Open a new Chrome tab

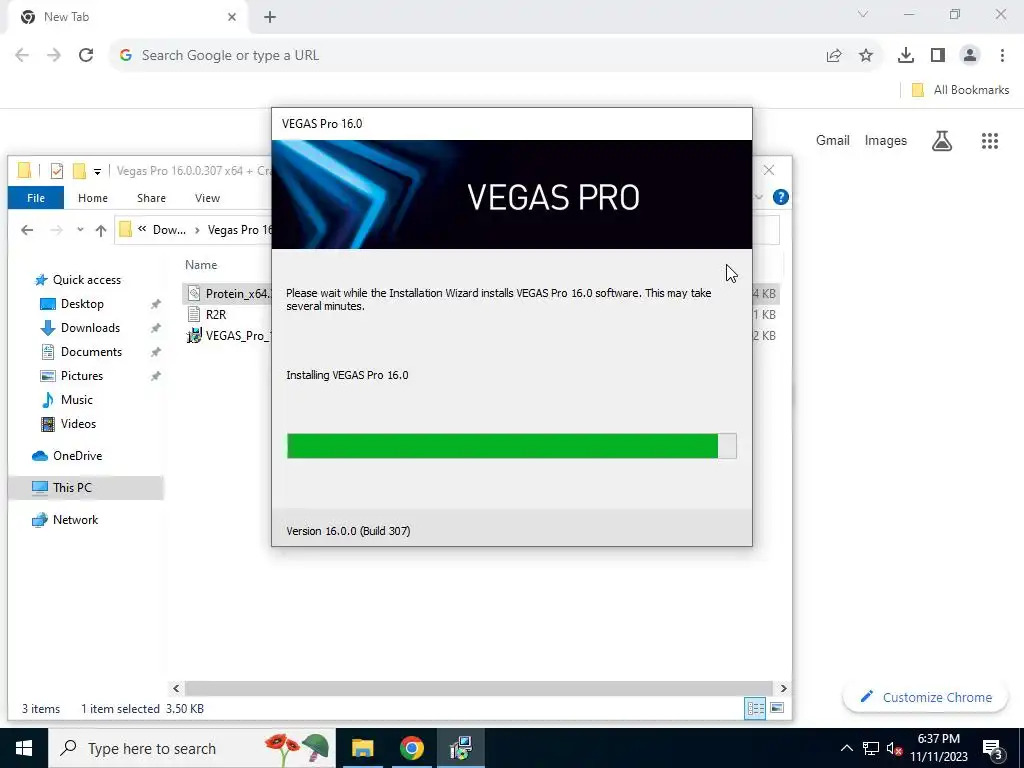(x=270, y=17)
